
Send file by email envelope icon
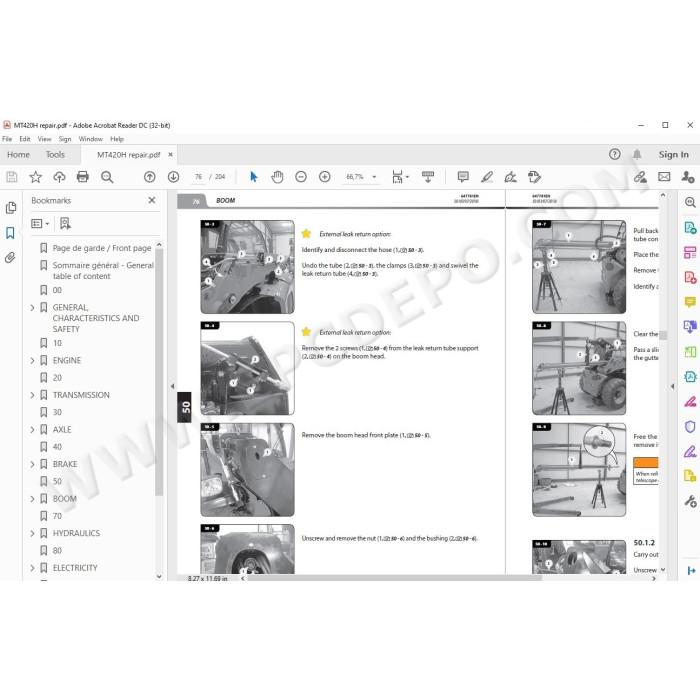(664, 177)
